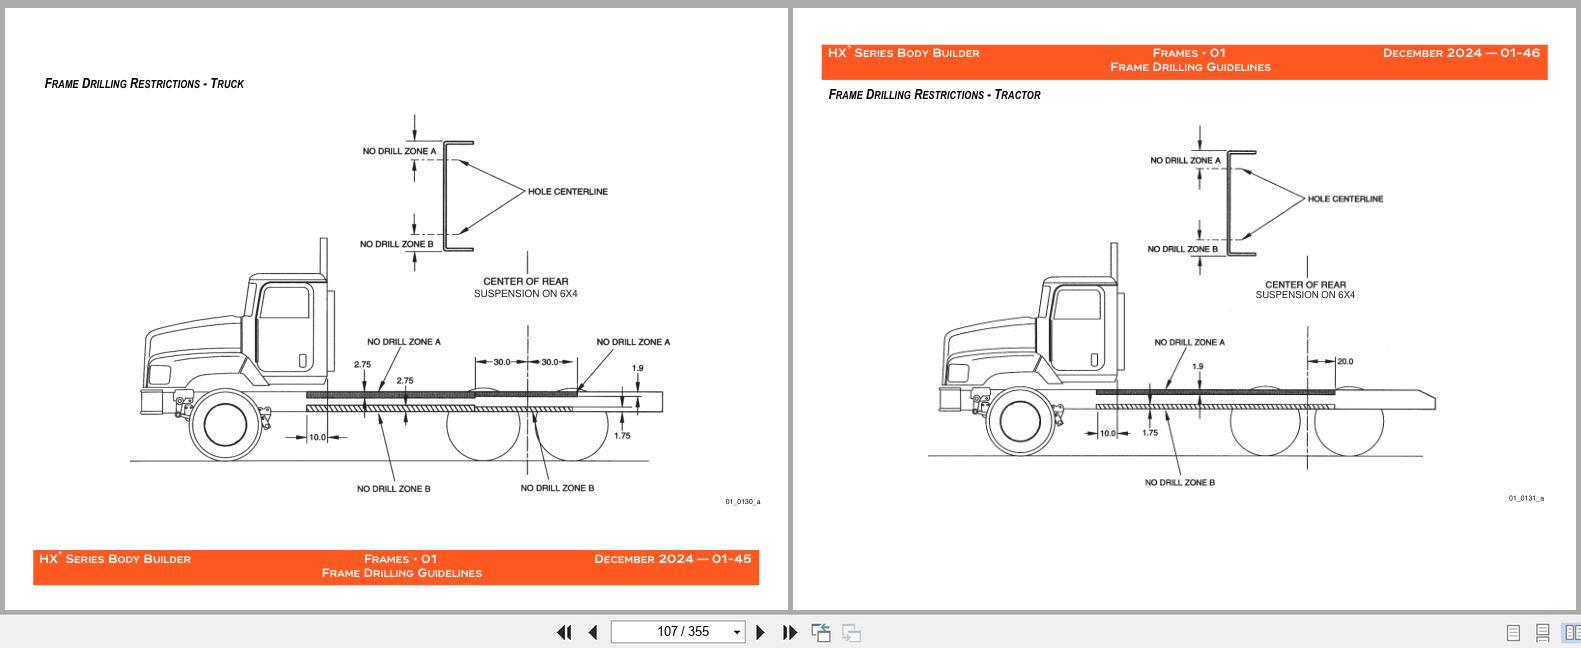Click the '20.0' dimension on tractor diagram

coord(1345,362)
